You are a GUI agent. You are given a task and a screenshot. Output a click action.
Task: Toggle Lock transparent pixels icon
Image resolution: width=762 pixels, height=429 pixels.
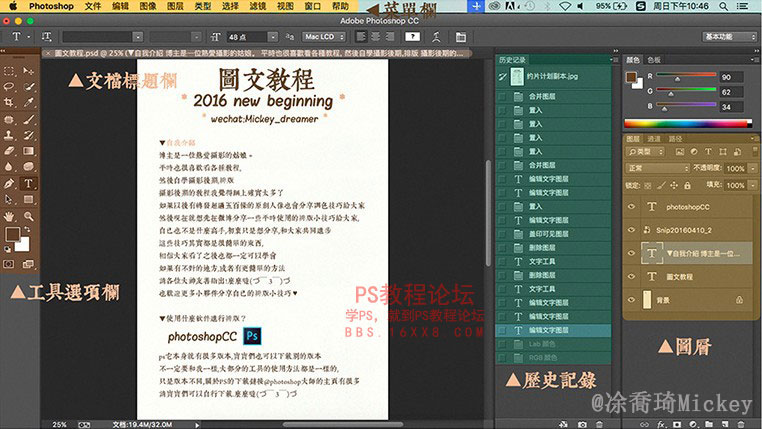(647, 185)
